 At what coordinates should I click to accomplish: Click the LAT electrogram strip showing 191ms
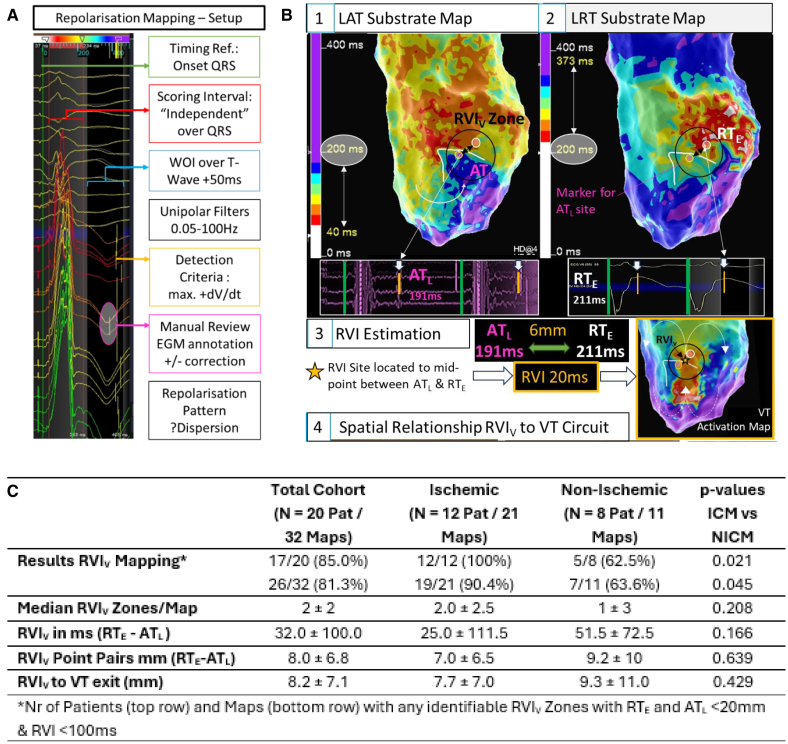[x=429, y=288]
